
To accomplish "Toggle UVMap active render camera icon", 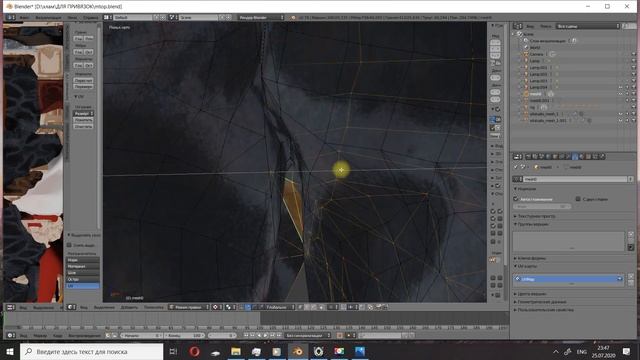I will tap(619, 279).
